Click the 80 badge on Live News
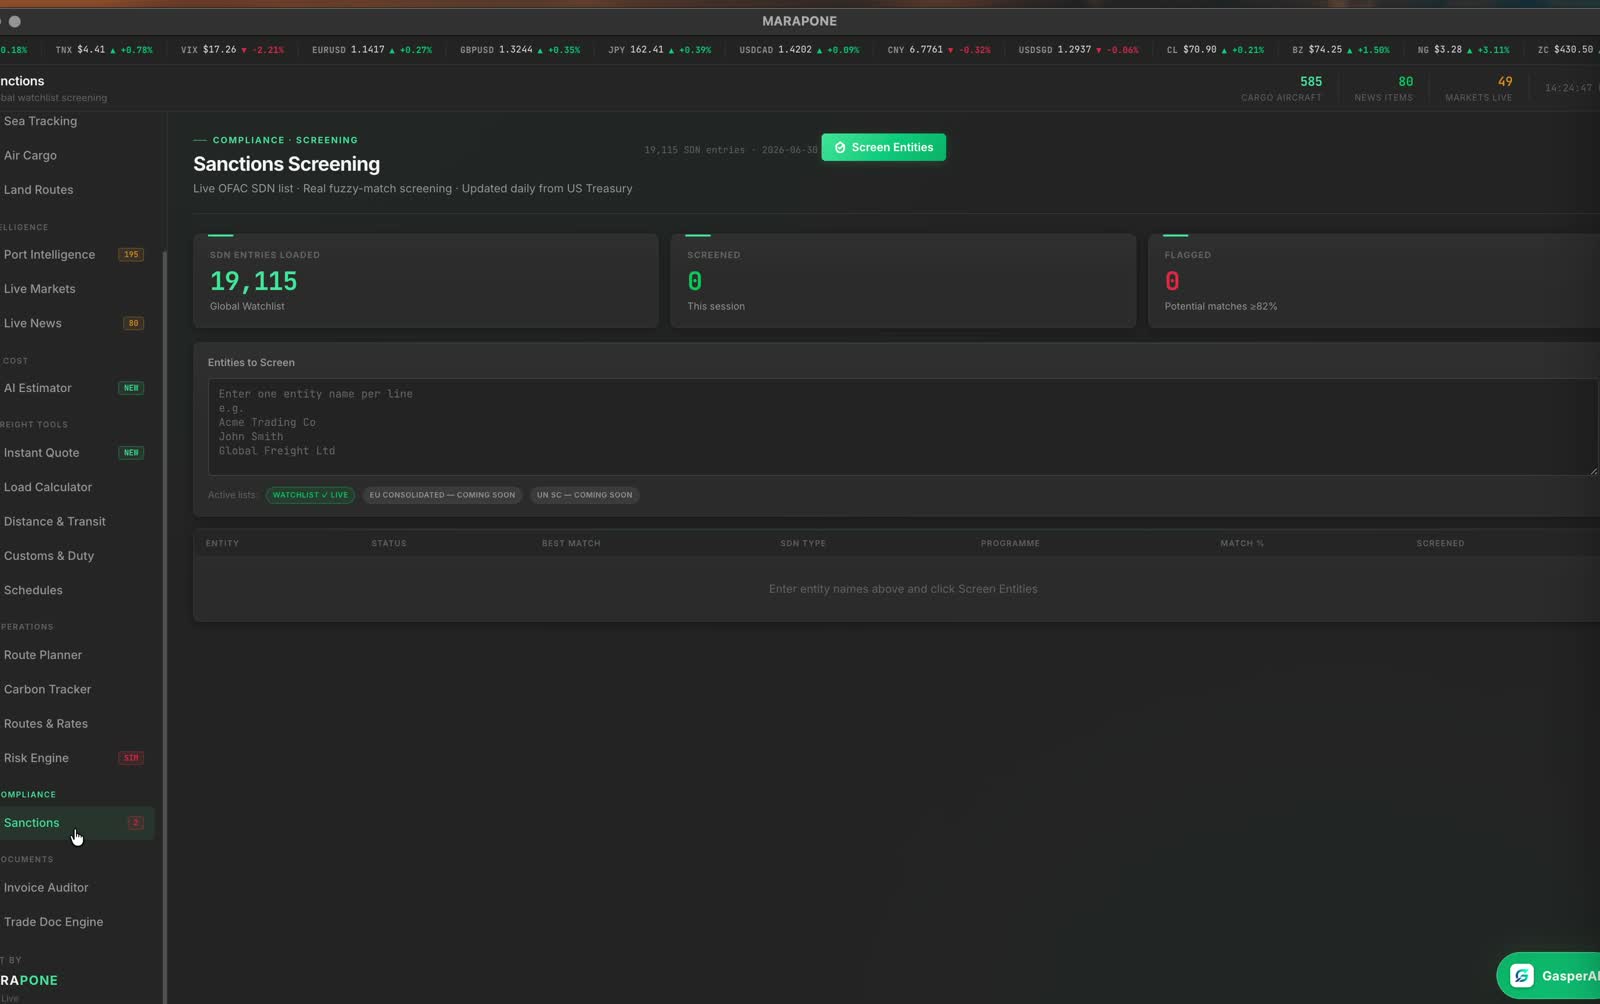Viewport: 1600px width, 1004px height. click(x=133, y=324)
